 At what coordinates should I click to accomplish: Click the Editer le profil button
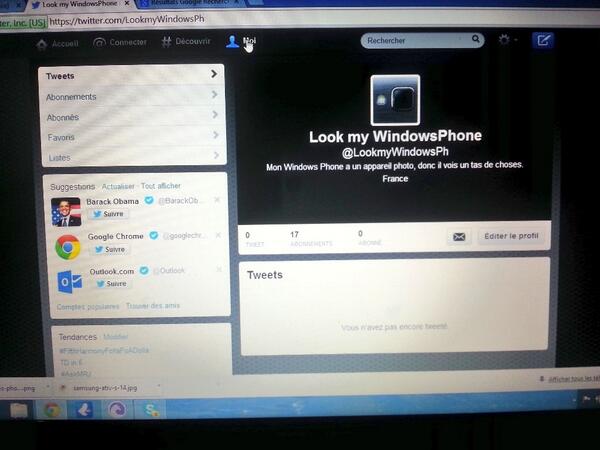pos(511,236)
